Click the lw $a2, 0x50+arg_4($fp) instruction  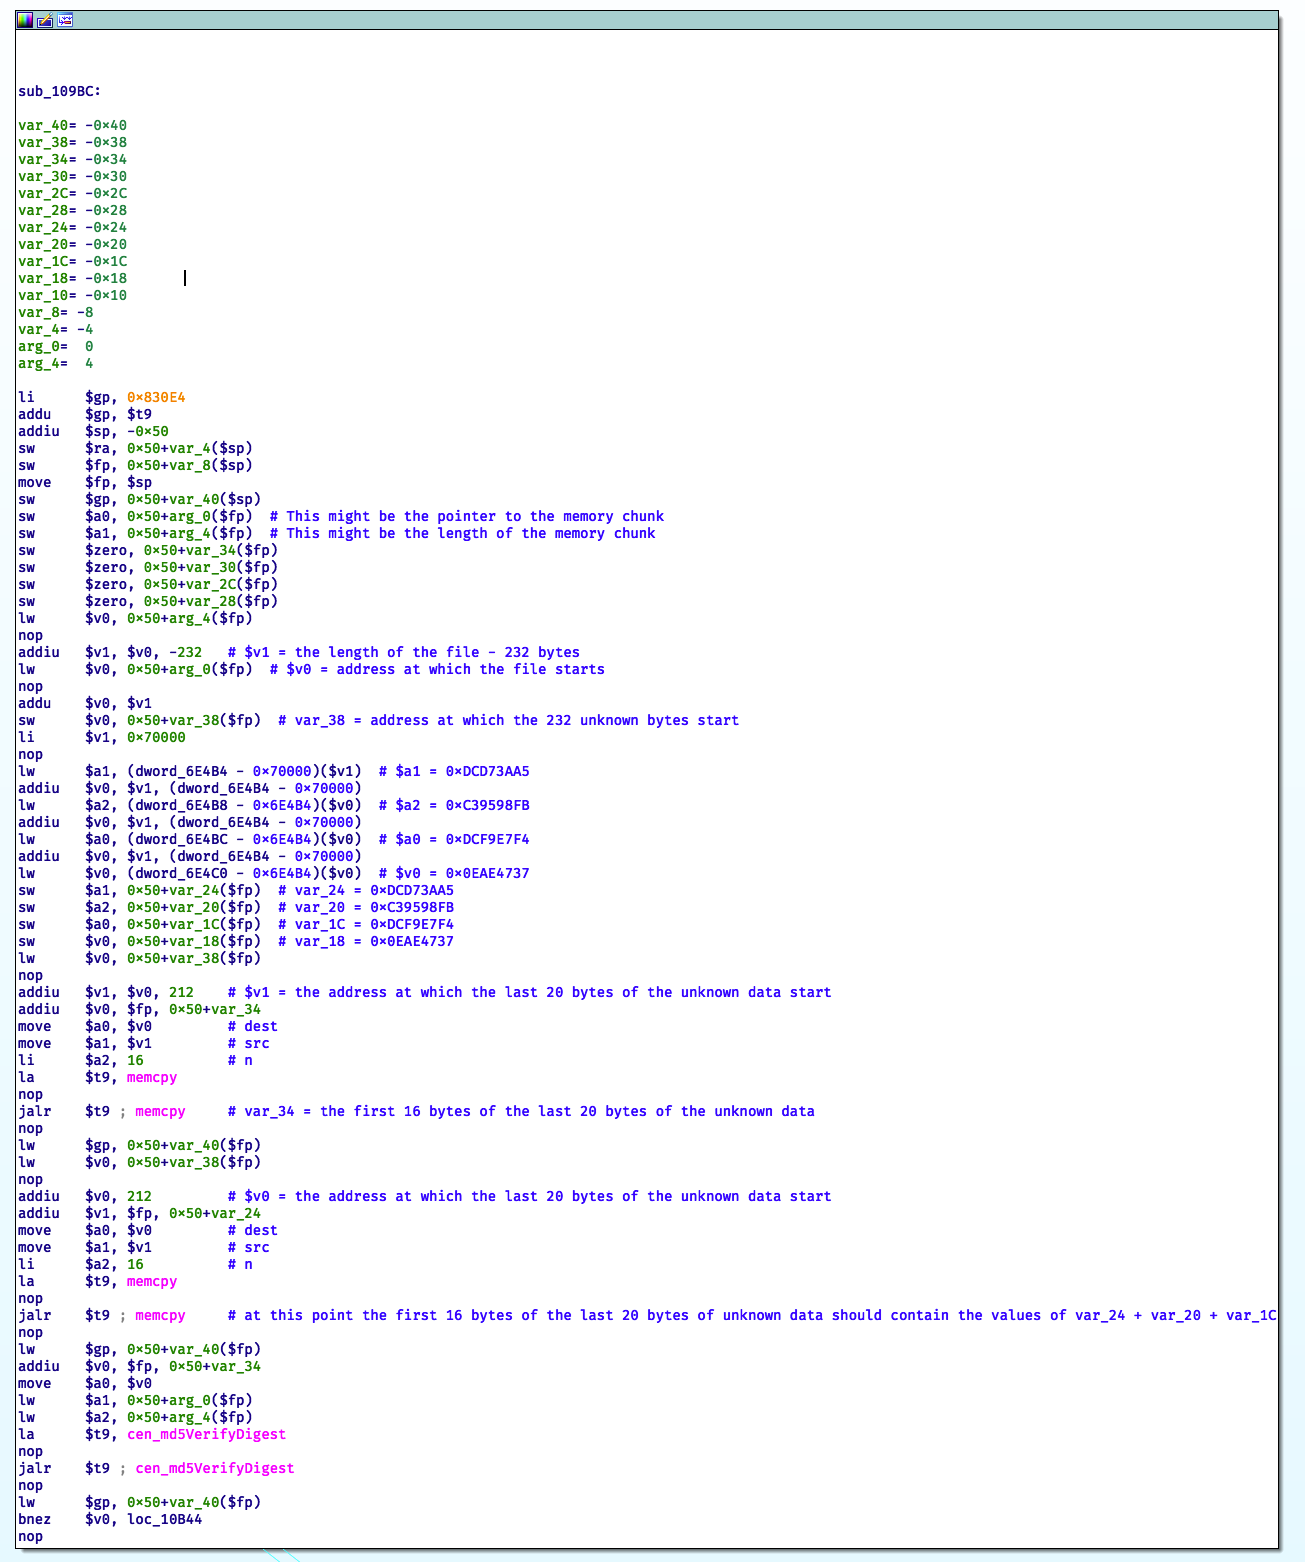[135, 1417]
